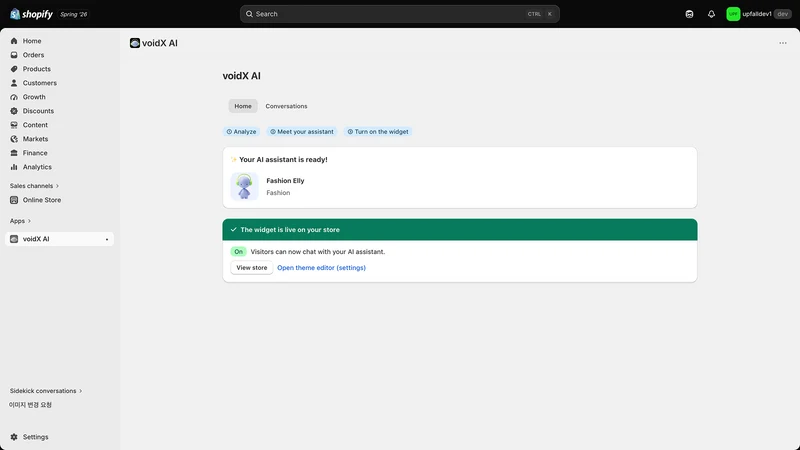Click the checkmark icon in green banner
Viewport: 800px width, 450px height.
tap(234, 230)
